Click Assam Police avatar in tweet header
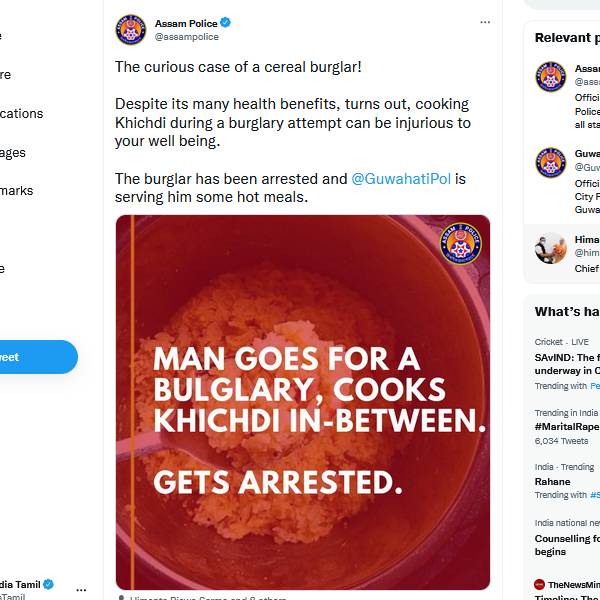600x600 pixels. (131, 29)
